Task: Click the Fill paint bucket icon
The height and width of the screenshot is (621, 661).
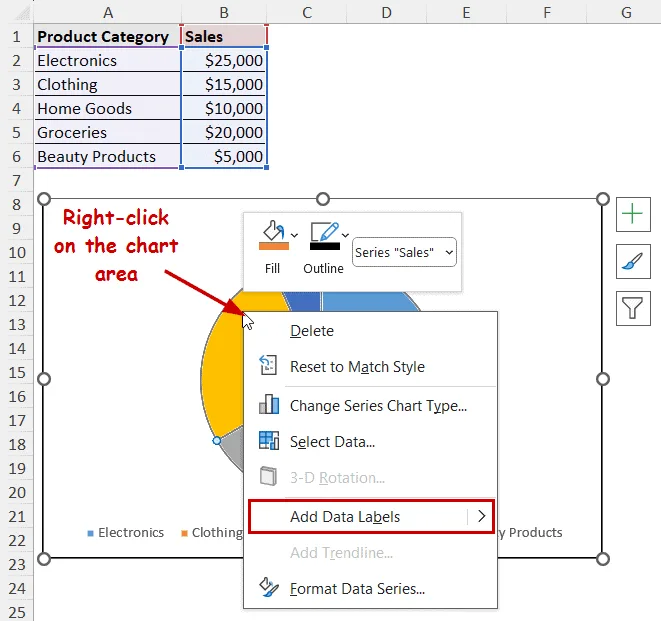Action: pyautogui.click(x=274, y=231)
